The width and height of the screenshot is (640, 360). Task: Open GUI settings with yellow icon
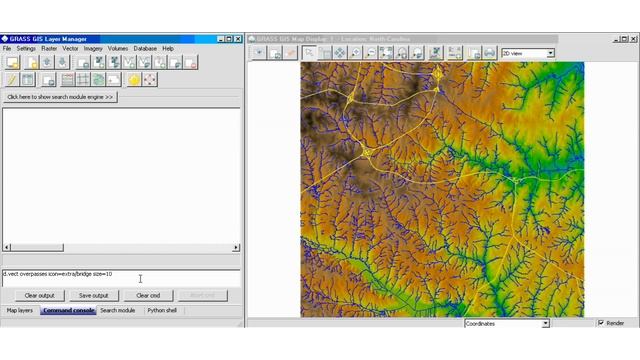134,79
